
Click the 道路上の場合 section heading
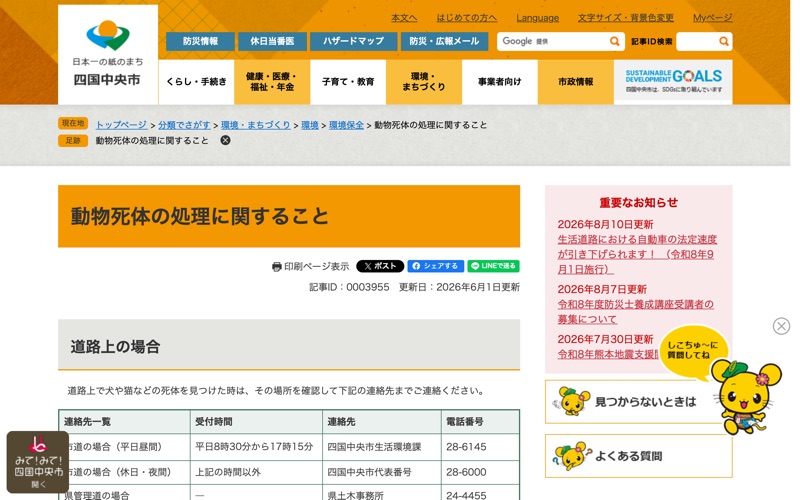[115, 347]
